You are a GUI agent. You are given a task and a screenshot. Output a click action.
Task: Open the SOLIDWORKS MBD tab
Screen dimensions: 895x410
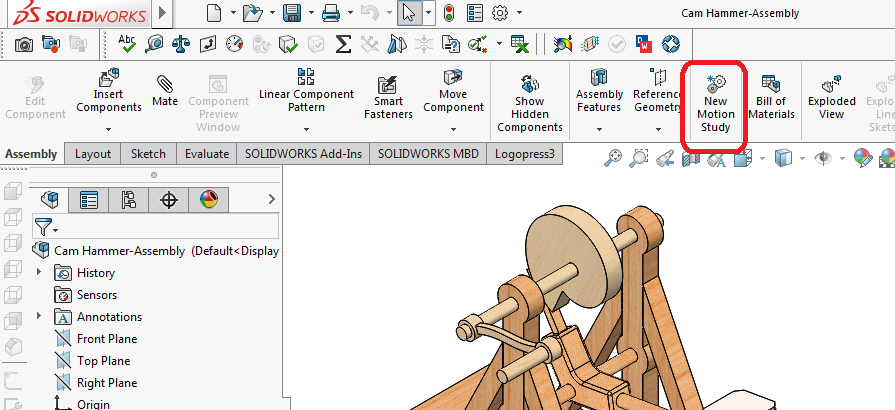(428, 154)
